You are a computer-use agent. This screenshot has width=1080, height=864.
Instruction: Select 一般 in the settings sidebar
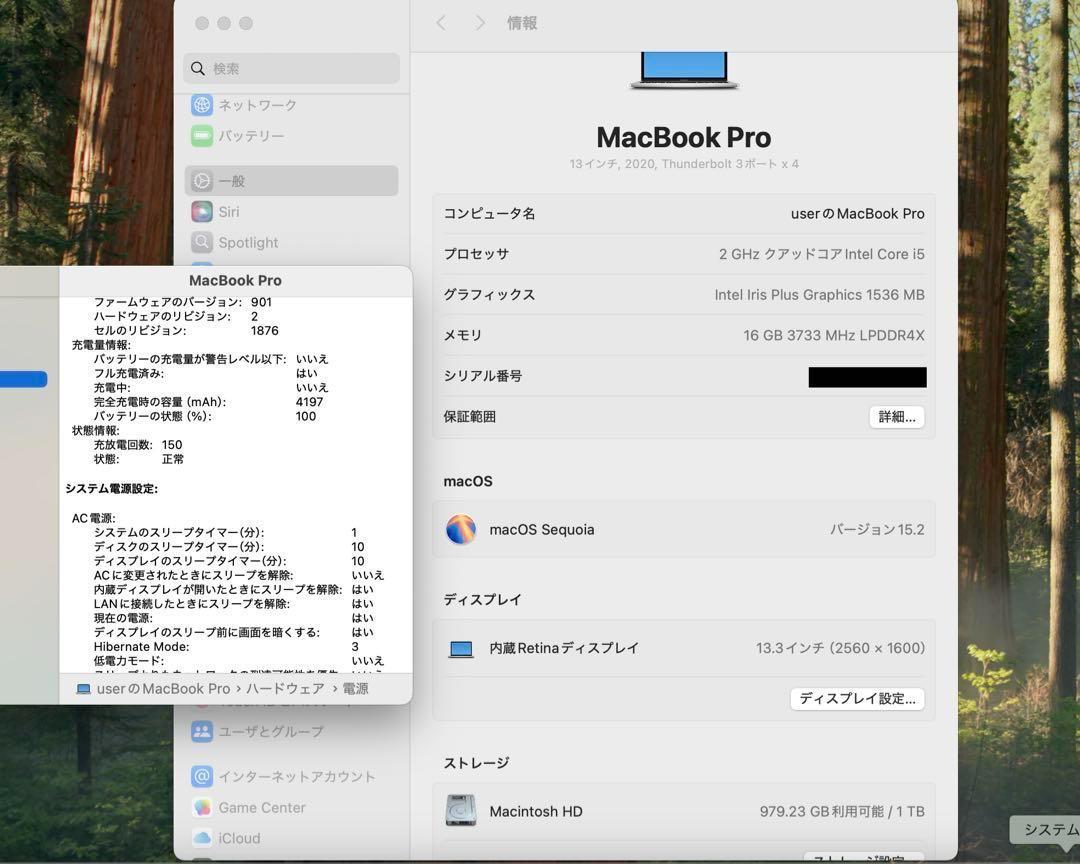(x=291, y=181)
